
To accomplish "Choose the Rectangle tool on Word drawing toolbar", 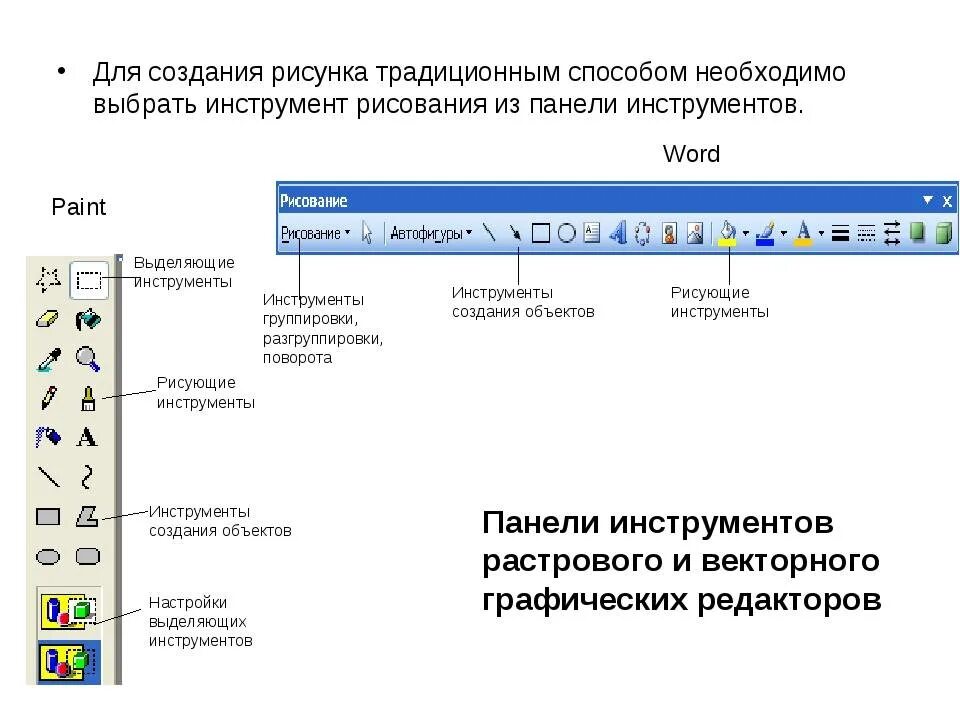I will pos(541,233).
